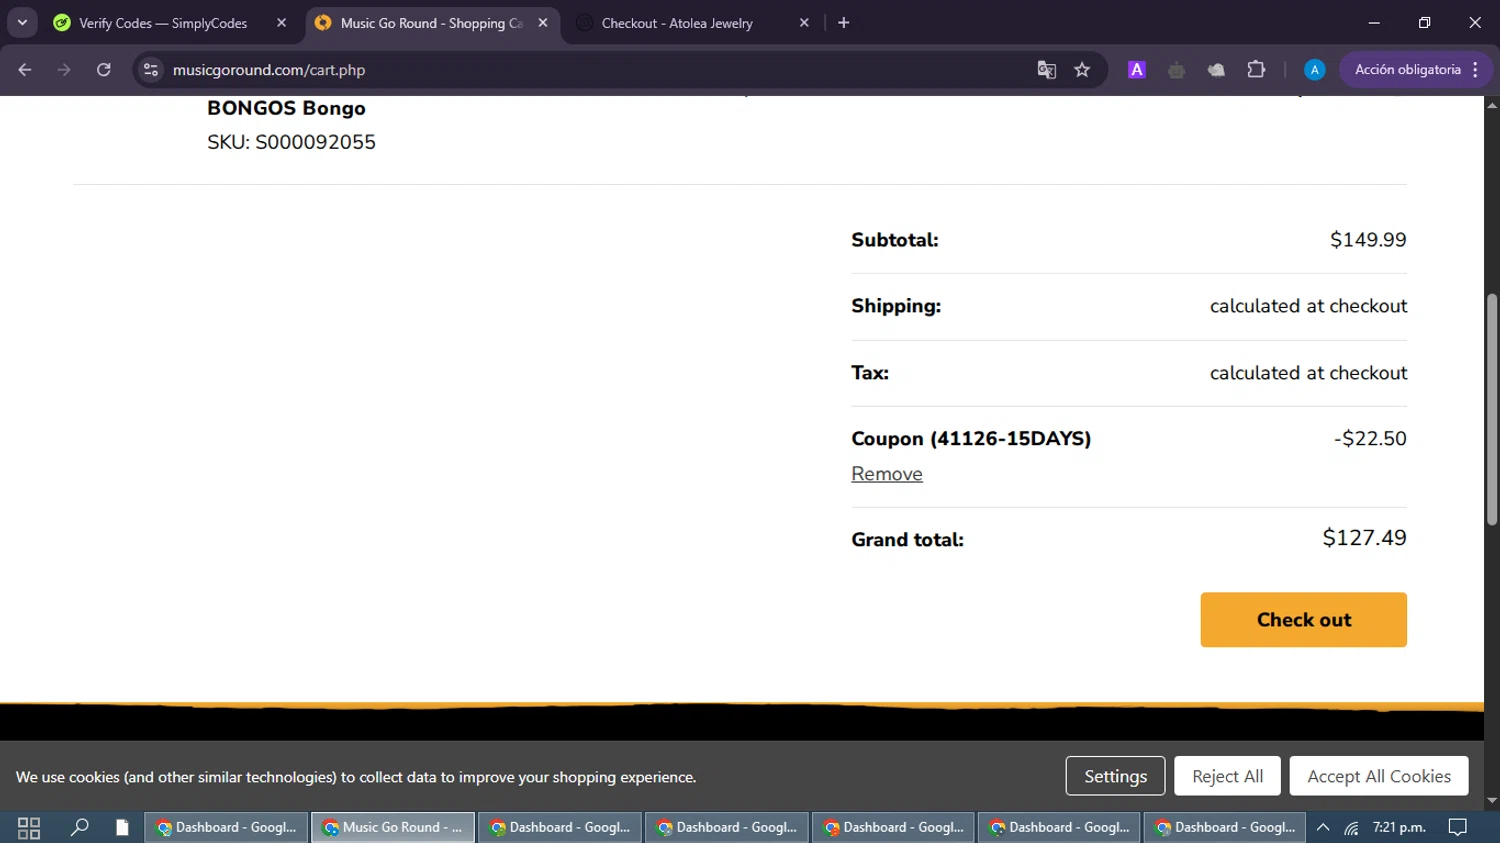Open Windows taskbar search
This screenshot has height=843, width=1500.
(79, 828)
